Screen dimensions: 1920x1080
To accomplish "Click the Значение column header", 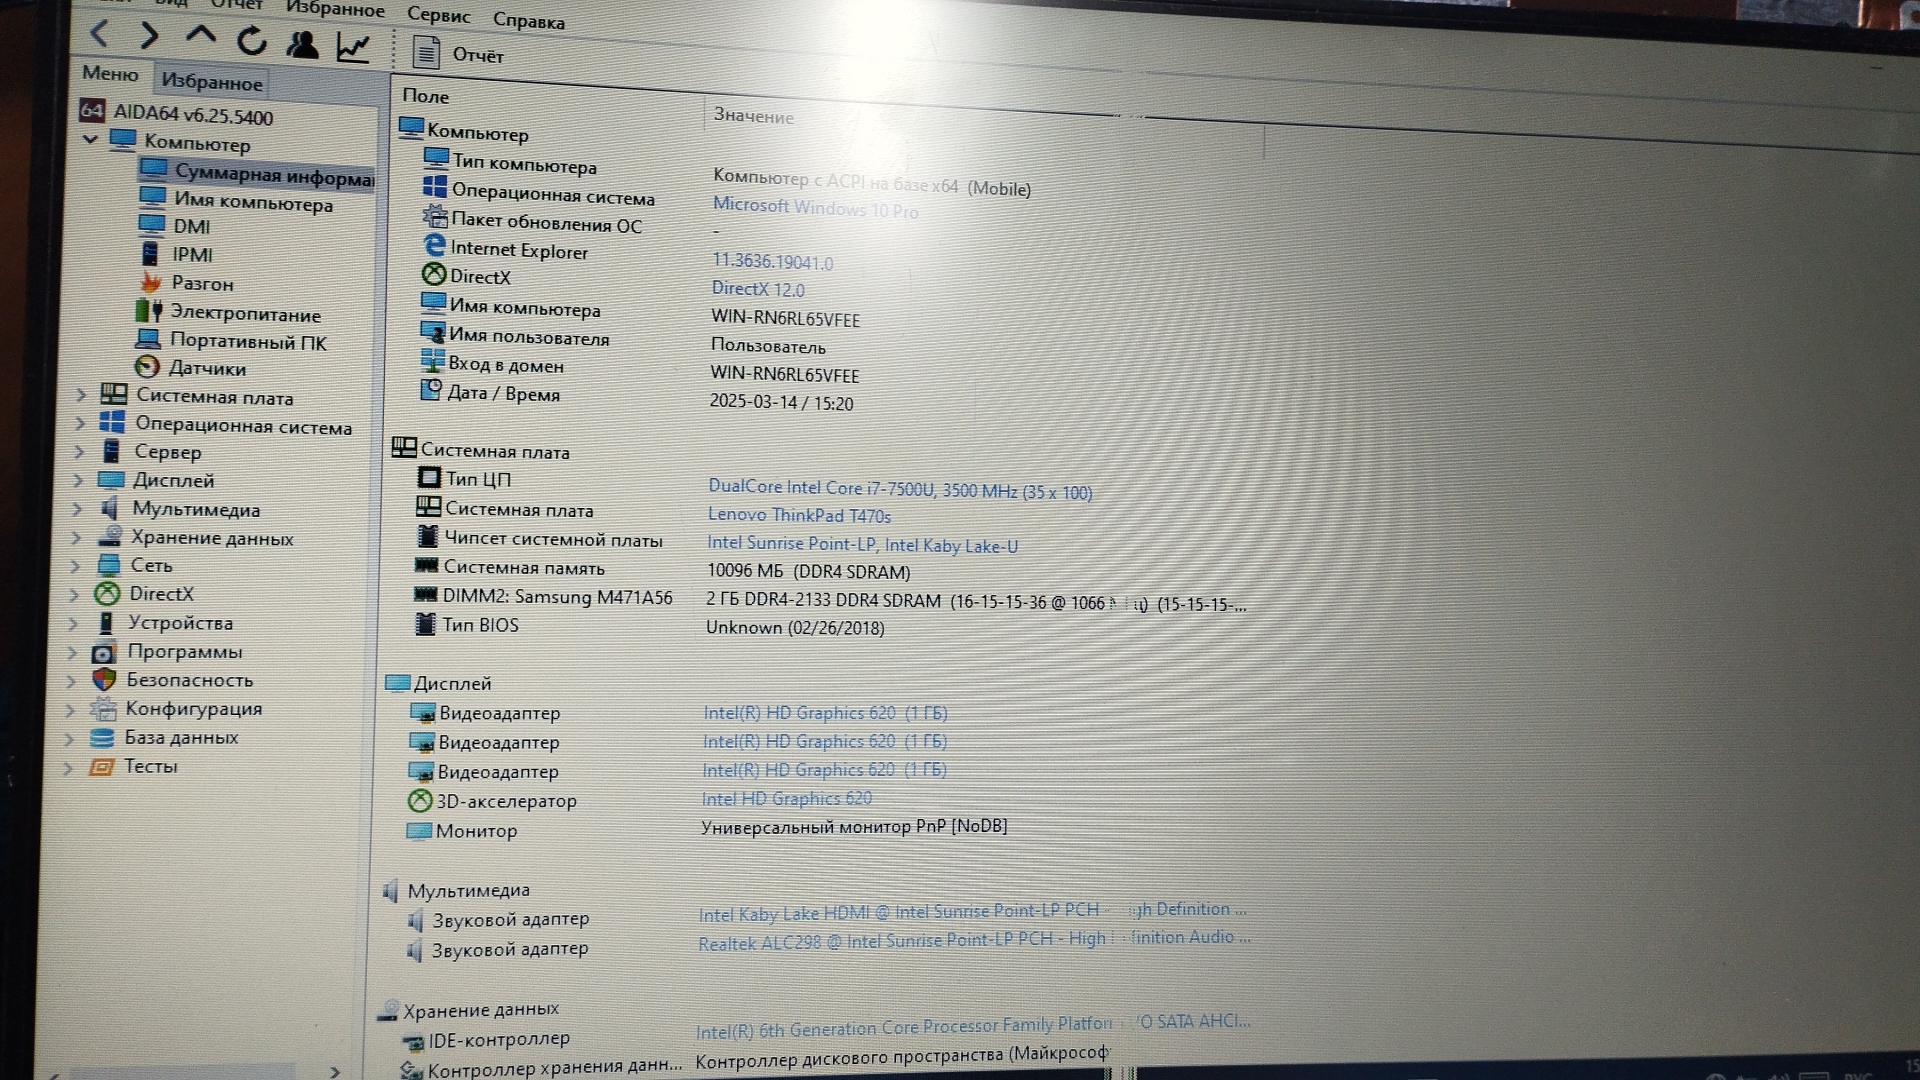I will point(753,116).
